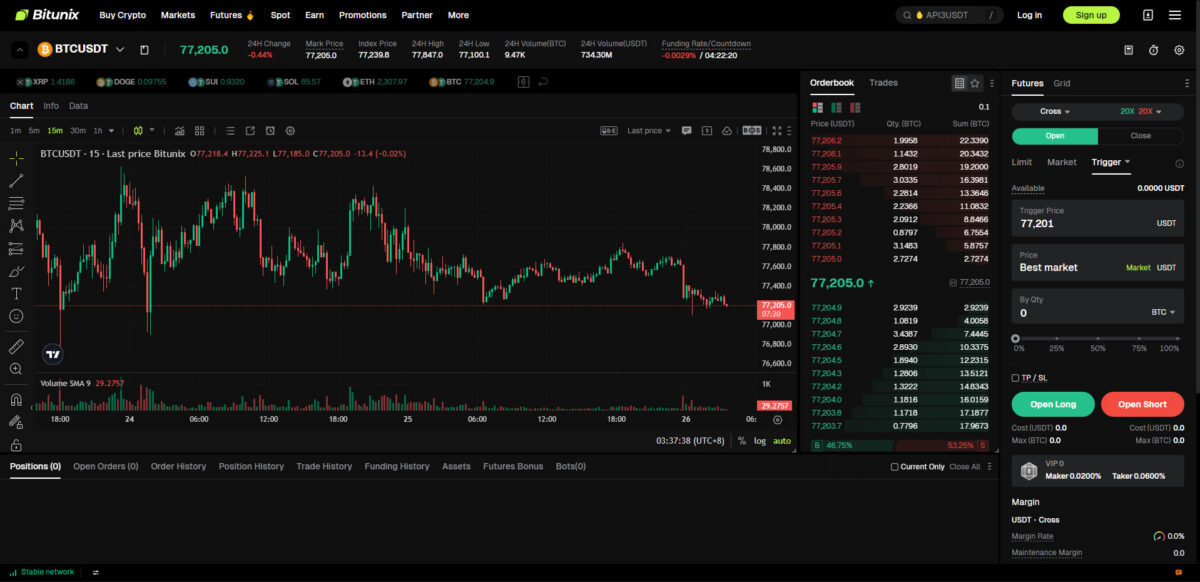Select the Limit order tab
Screen dimensions: 1200x582
1021,162
